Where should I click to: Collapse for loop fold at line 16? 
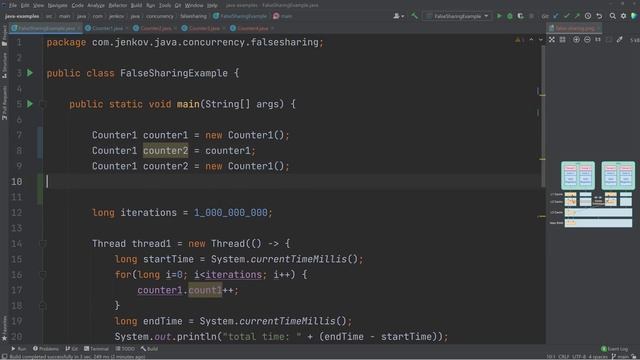[x=42, y=275]
